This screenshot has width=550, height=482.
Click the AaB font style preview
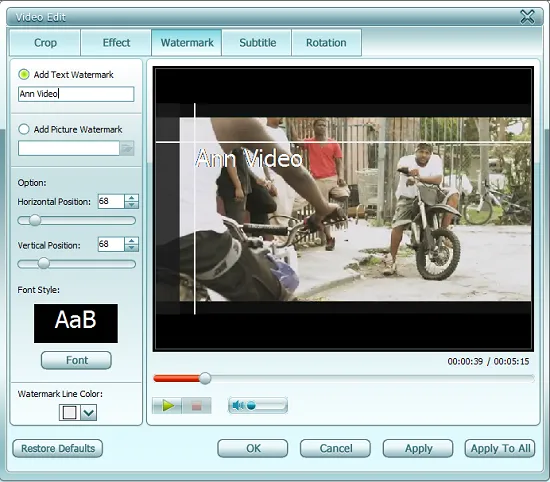click(76, 323)
